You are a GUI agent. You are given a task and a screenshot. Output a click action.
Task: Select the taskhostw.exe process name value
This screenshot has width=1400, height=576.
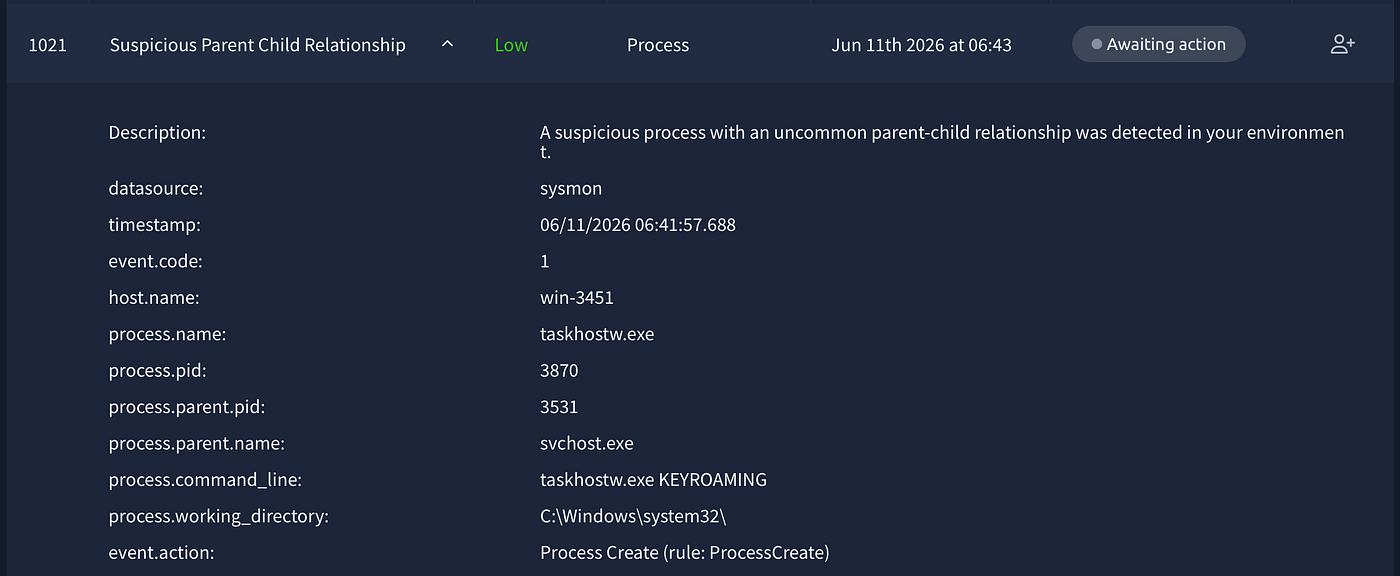pyautogui.click(x=597, y=334)
